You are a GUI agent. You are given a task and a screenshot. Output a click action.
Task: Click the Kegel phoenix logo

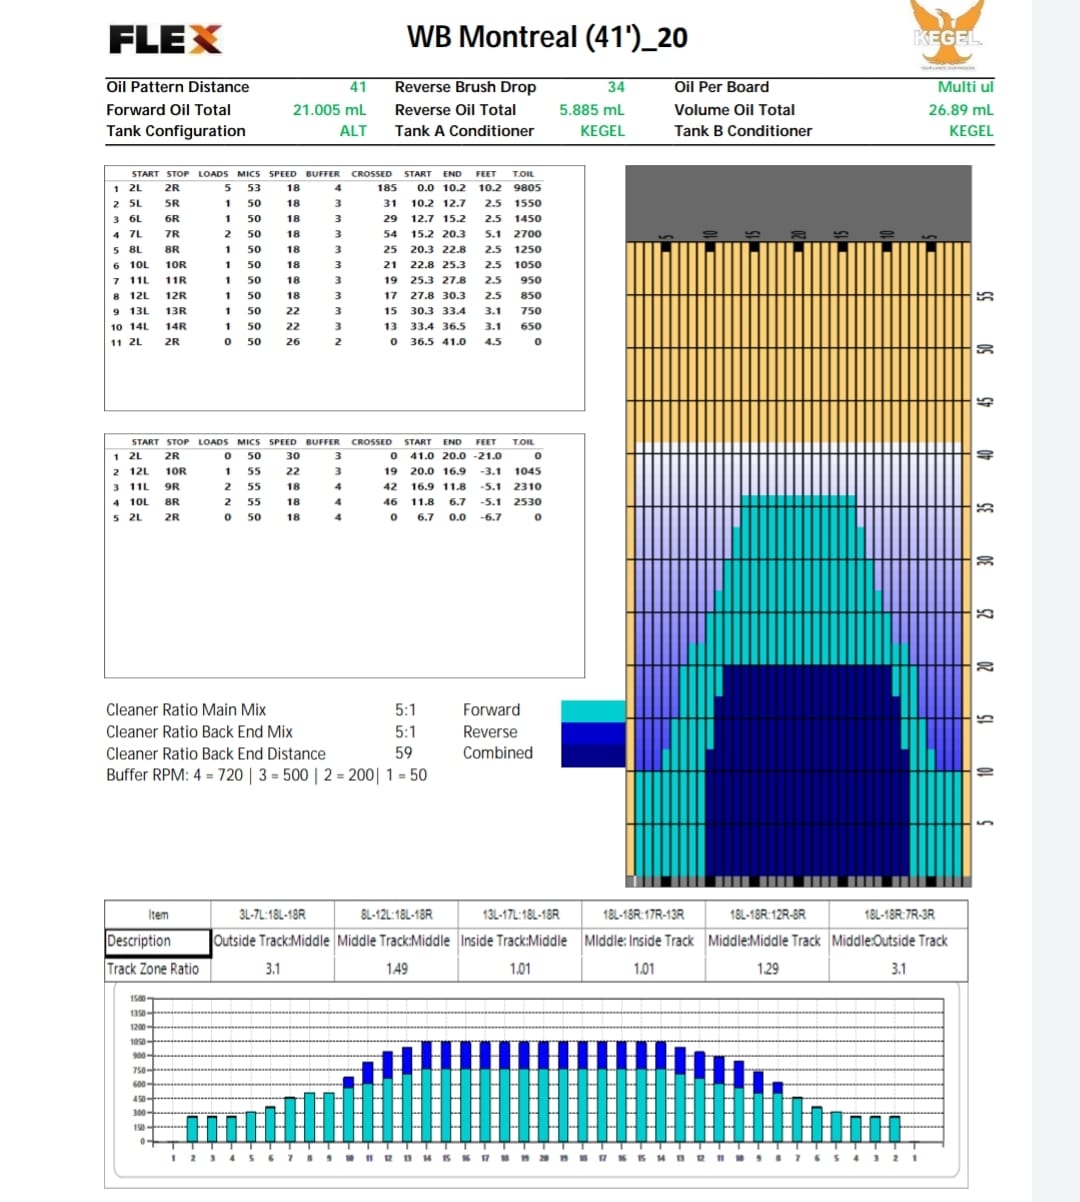click(947, 35)
